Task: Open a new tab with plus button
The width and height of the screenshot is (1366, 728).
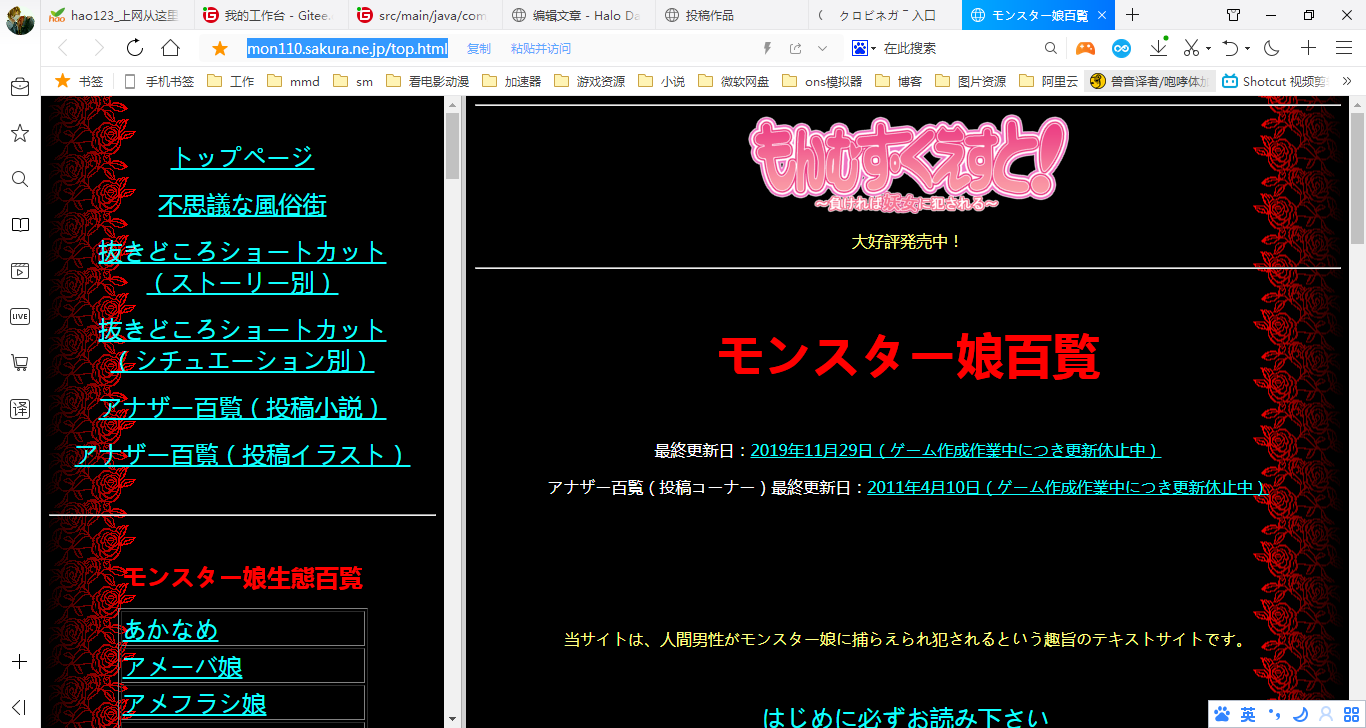Action: coord(1132,15)
